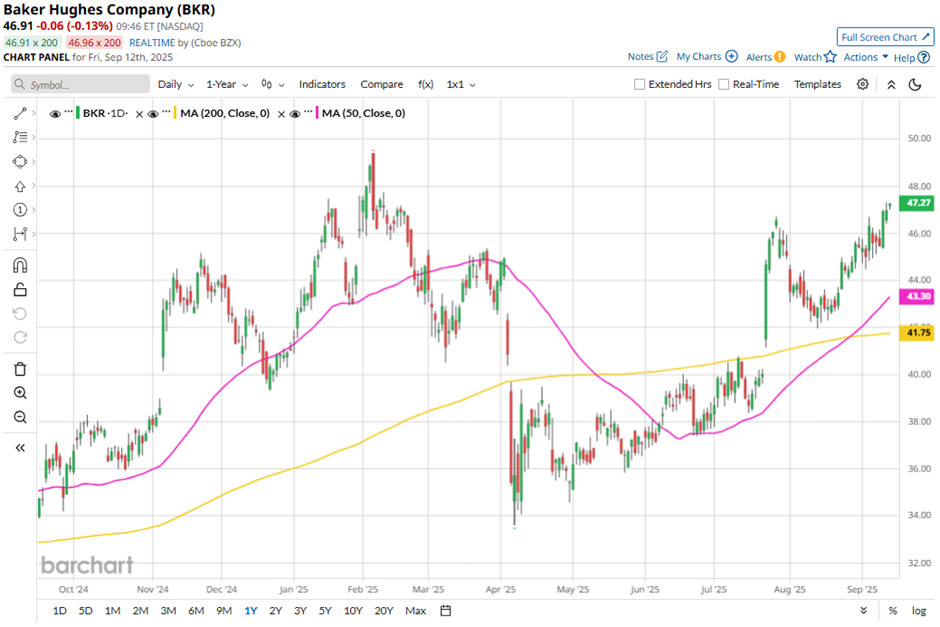940x627 pixels.
Task: Redo the last chart action
Action: pyautogui.click(x=20, y=337)
